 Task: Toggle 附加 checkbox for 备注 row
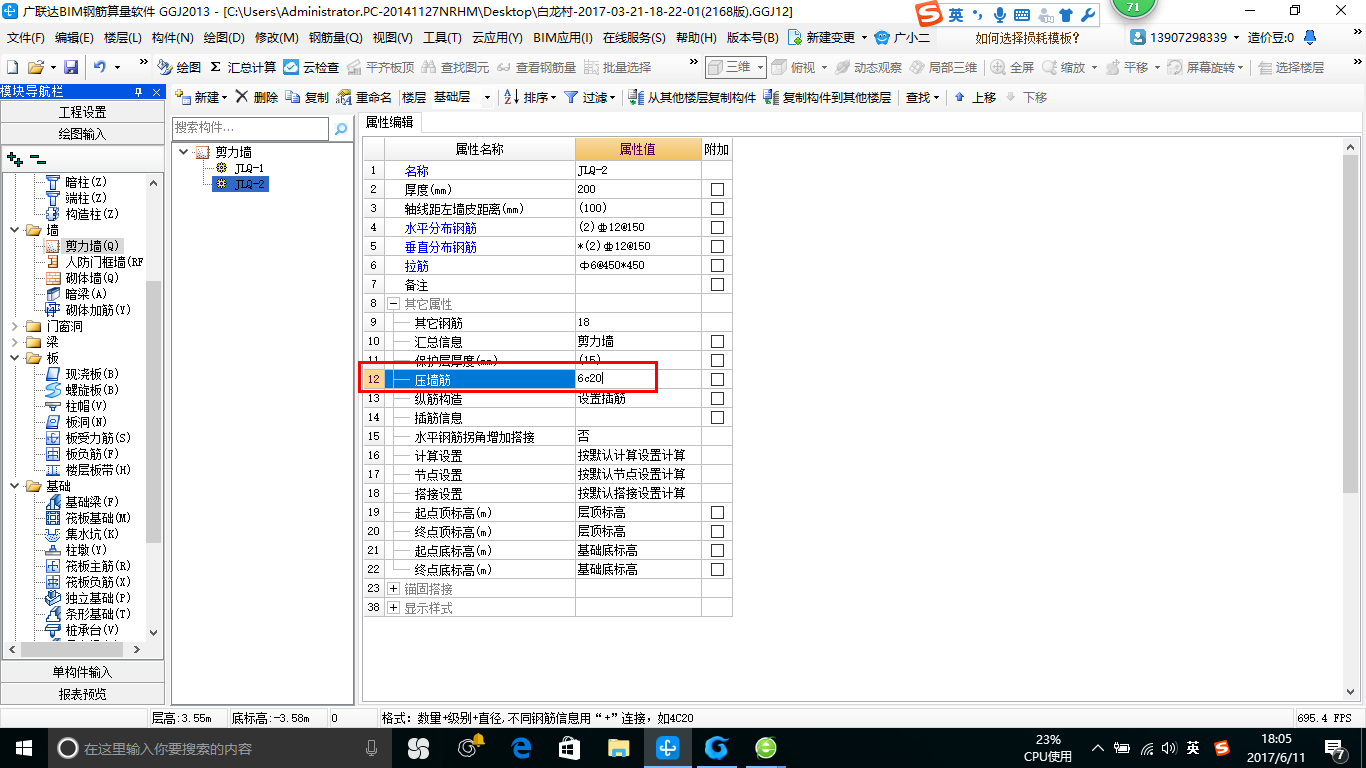click(717, 284)
